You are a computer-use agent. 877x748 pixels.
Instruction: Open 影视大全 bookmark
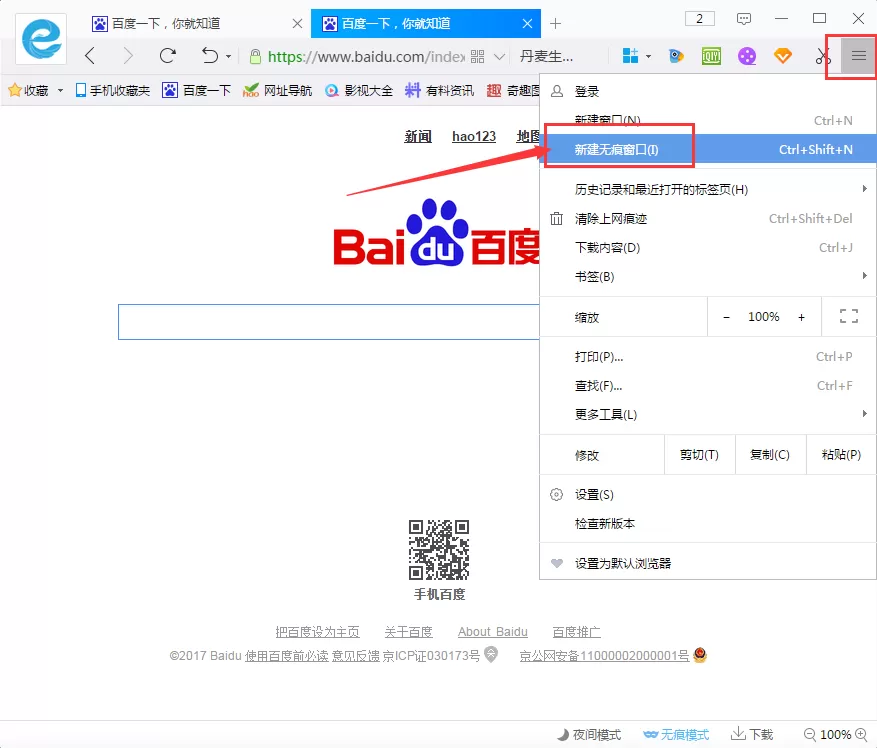click(359, 90)
